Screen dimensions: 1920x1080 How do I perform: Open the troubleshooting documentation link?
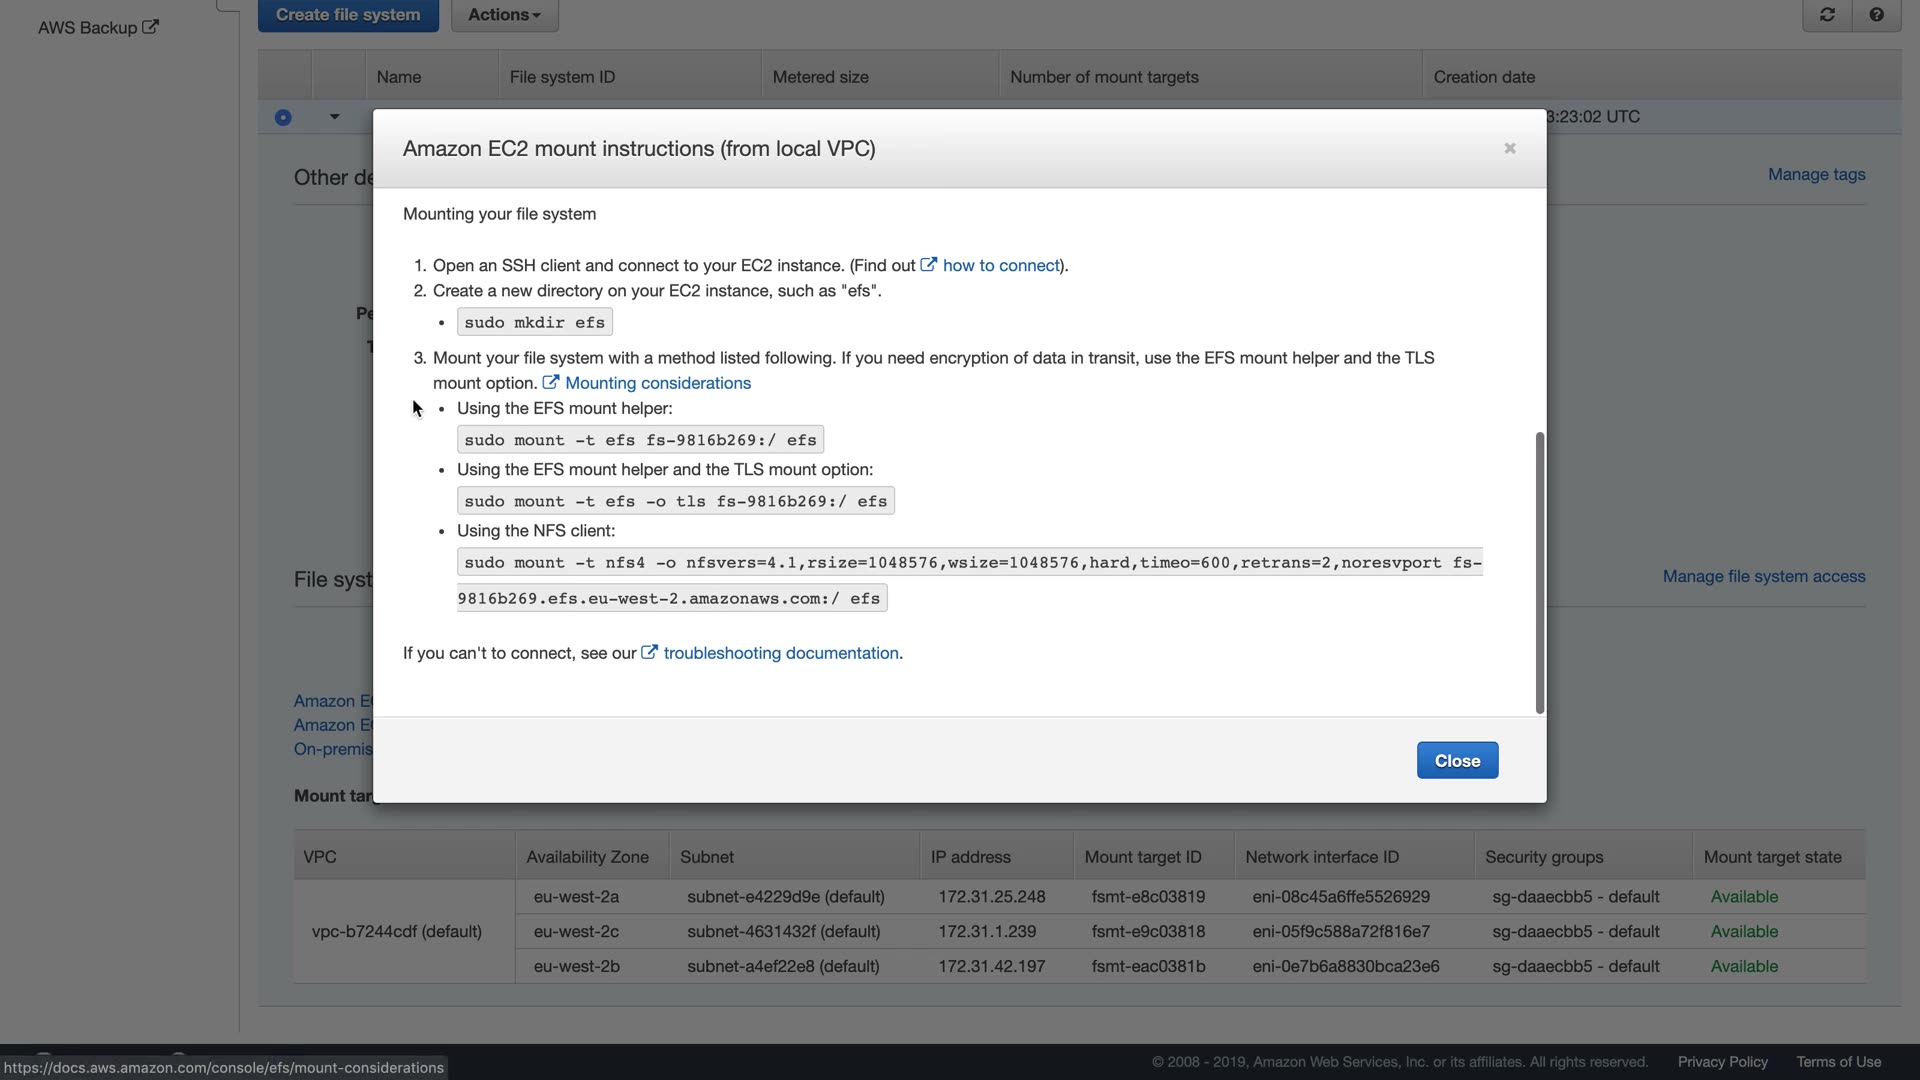point(781,653)
